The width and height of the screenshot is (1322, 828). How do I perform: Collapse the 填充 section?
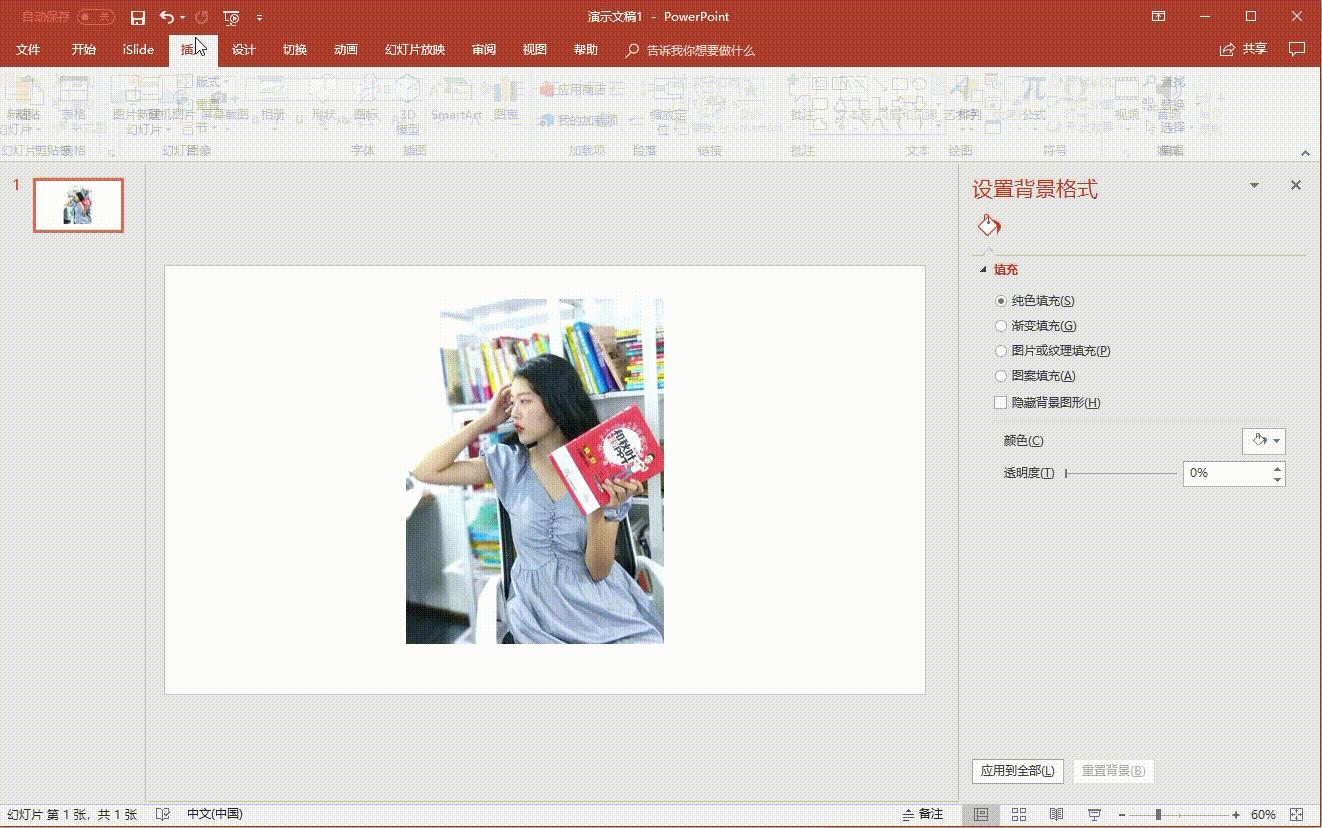tap(982, 269)
